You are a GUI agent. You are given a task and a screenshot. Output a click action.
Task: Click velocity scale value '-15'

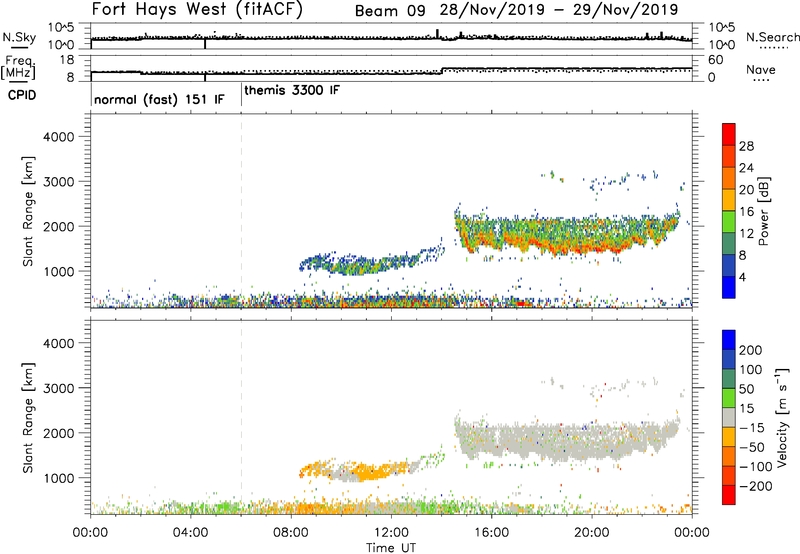point(752,427)
